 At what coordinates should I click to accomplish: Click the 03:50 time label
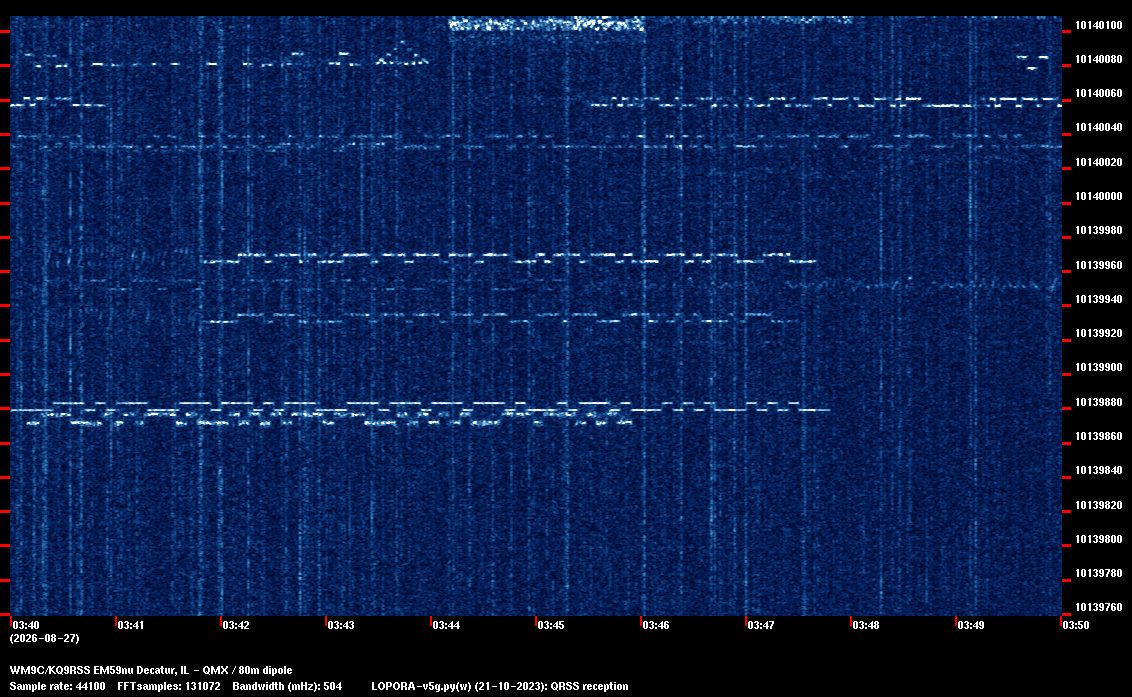coord(1076,625)
